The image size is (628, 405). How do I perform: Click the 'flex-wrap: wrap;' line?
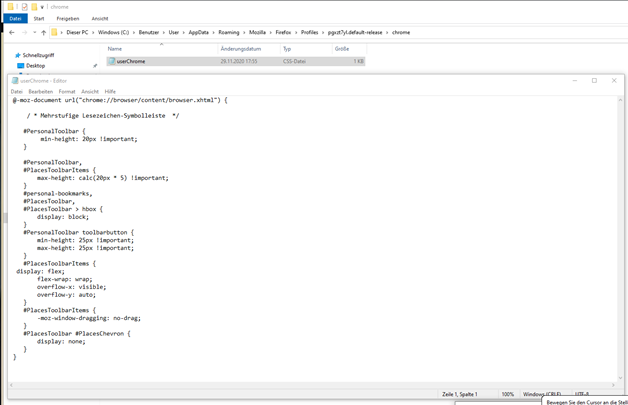coord(64,279)
